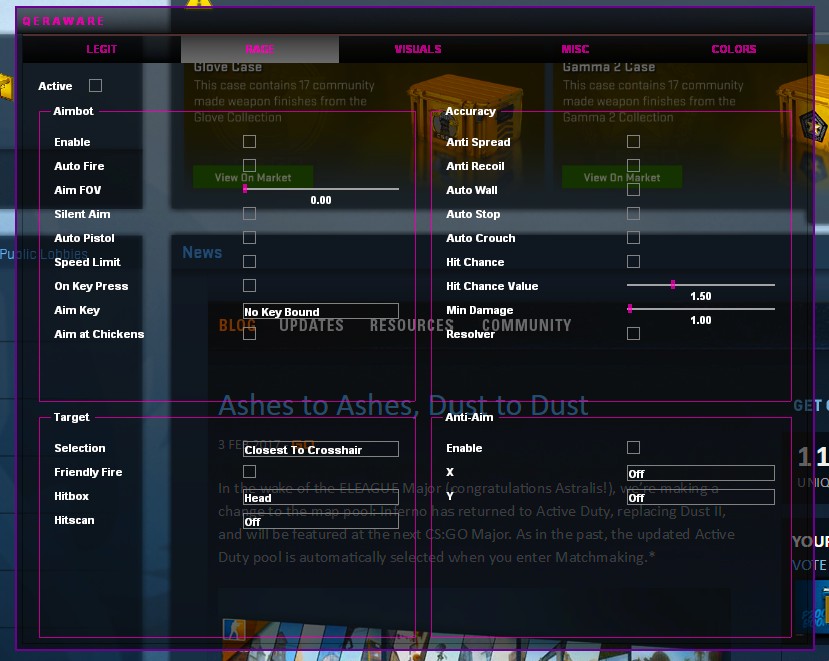Go to the VISUALS tab
Image resolution: width=829 pixels, height=661 pixels.
418,49
